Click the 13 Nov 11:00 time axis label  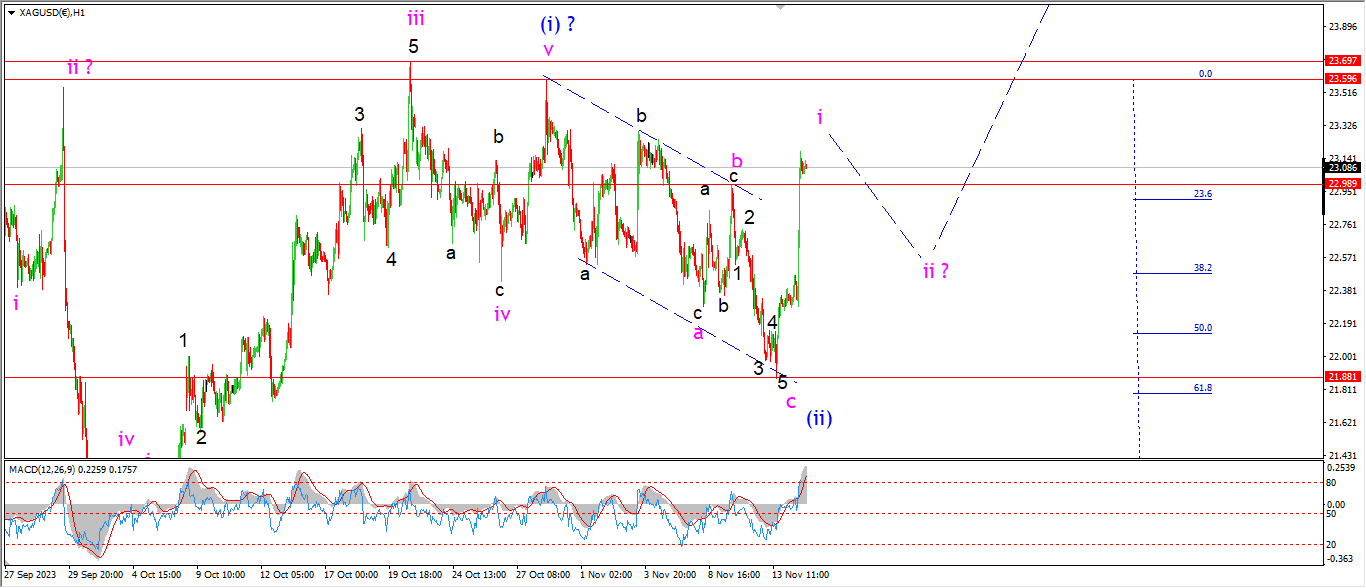click(800, 575)
